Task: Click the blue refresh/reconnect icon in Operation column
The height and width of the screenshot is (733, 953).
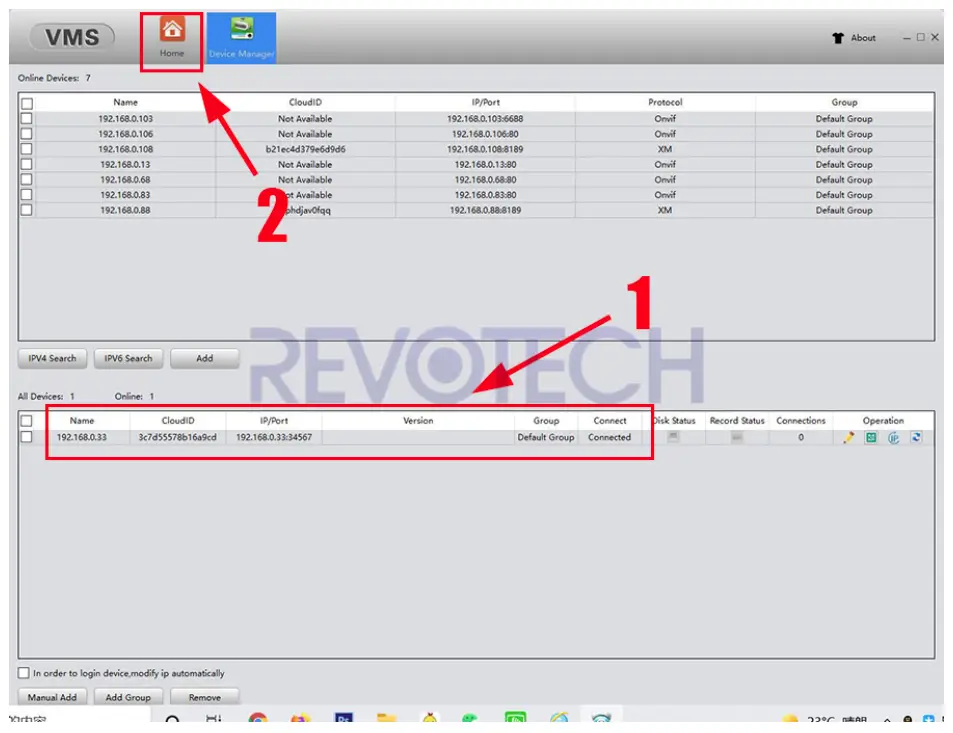Action: coord(916,438)
